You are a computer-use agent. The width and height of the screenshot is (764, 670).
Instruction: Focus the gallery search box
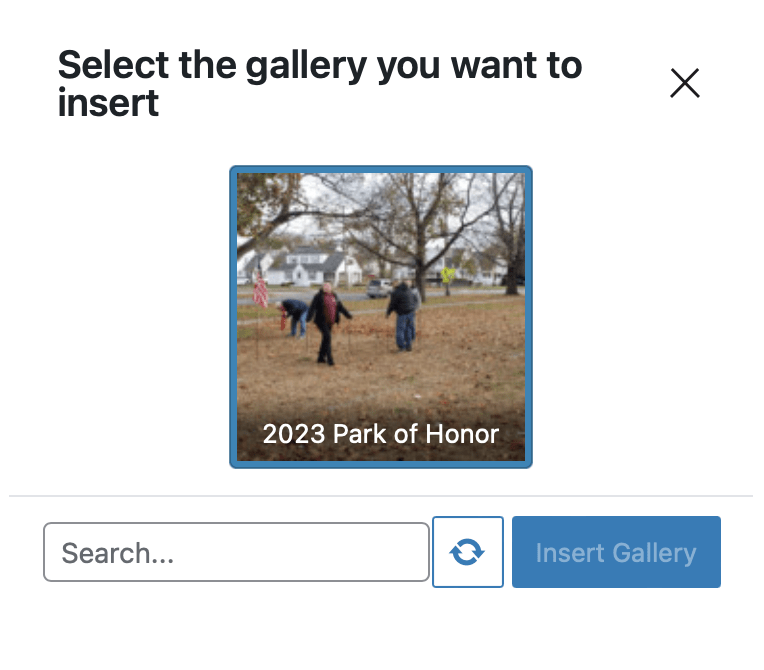click(236, 552)
